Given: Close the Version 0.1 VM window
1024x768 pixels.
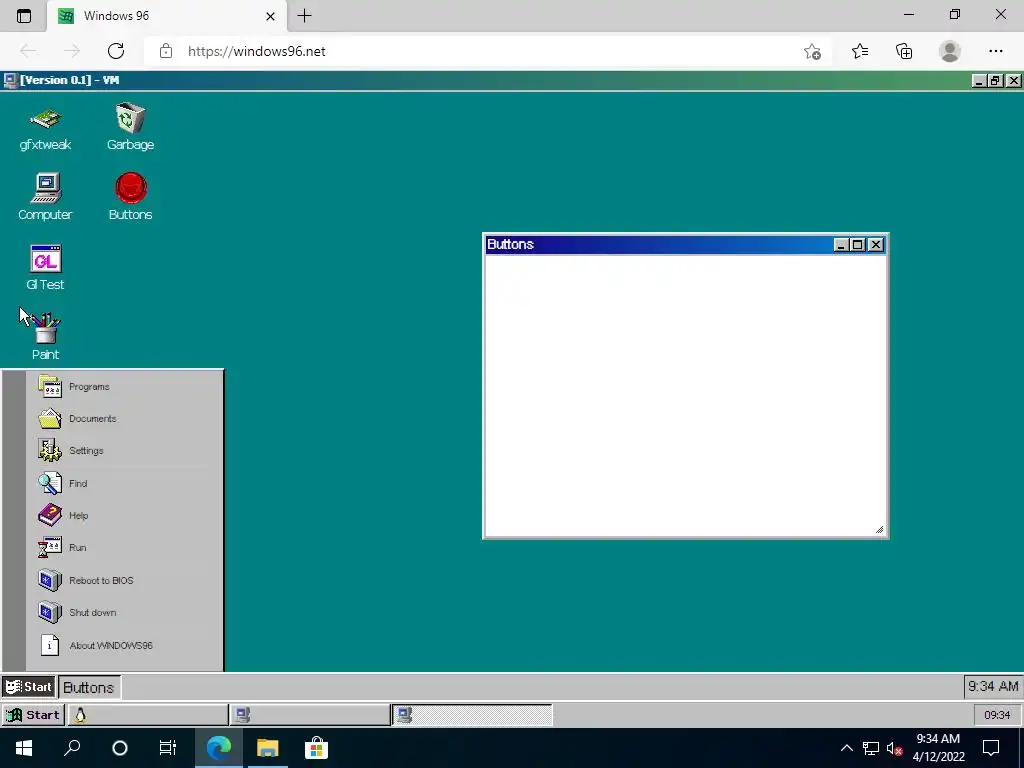Looking at the screenshot, I should [1013, 80].
